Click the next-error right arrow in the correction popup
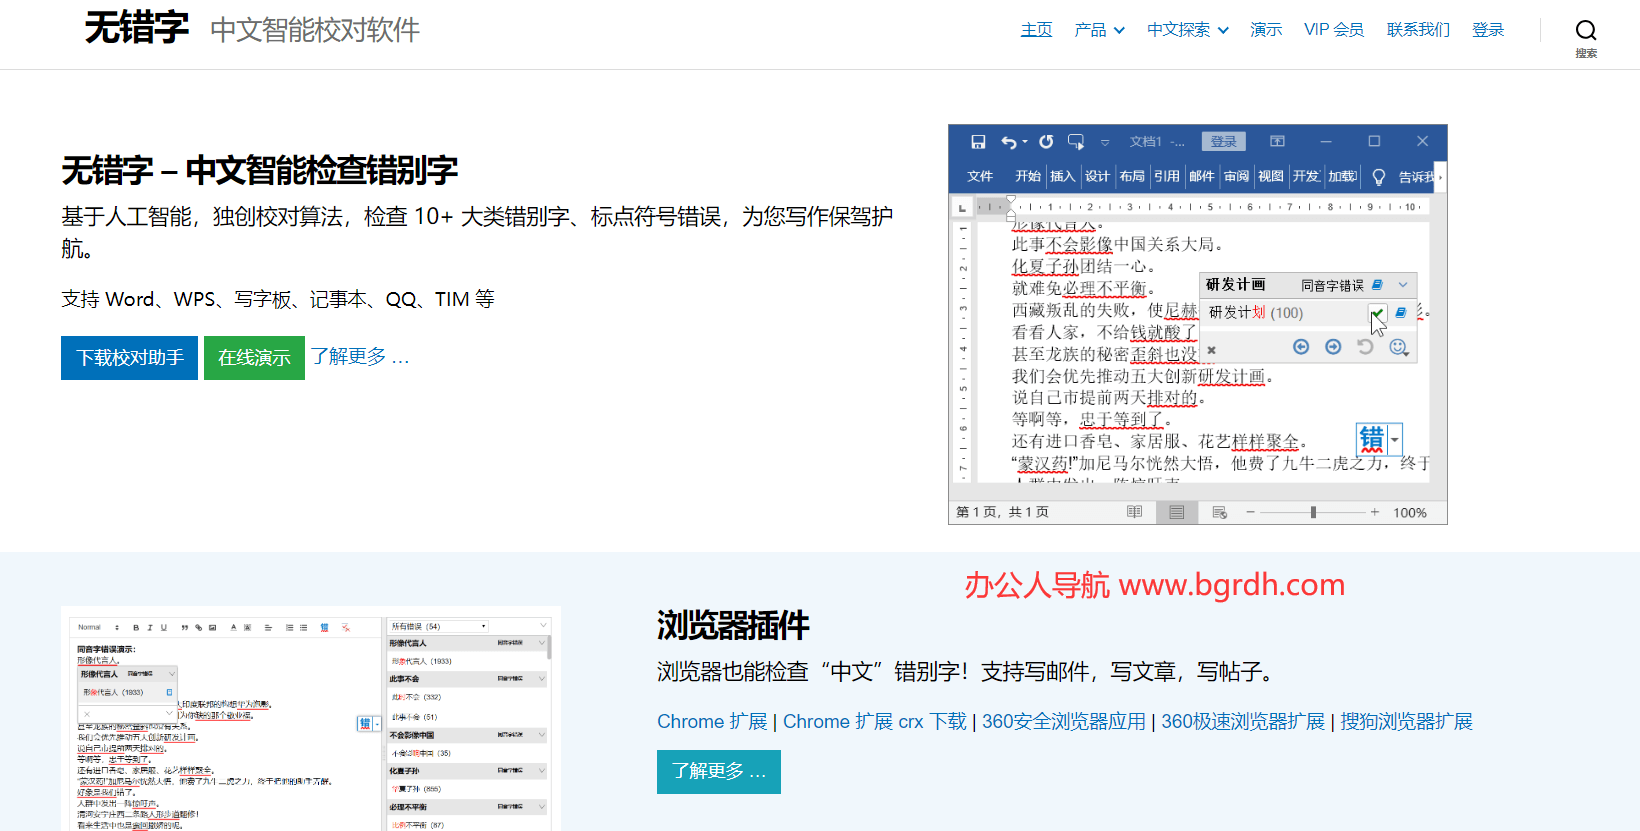 point(1333,347)
